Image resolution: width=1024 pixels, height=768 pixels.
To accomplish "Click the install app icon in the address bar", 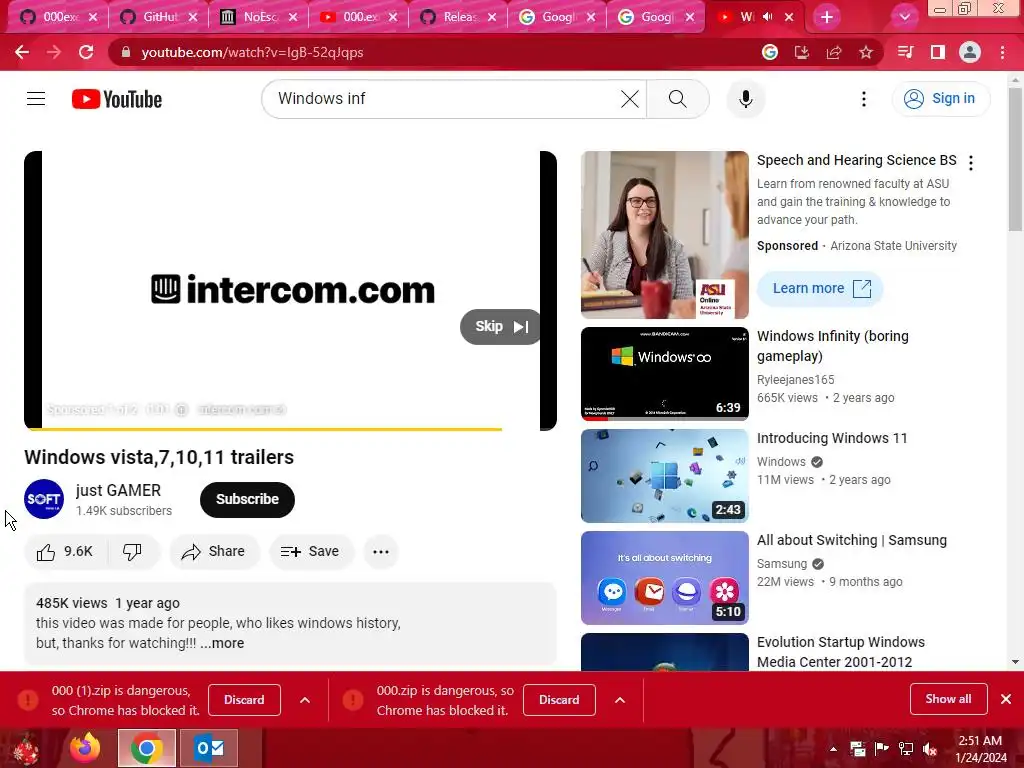I will (802, 52).
